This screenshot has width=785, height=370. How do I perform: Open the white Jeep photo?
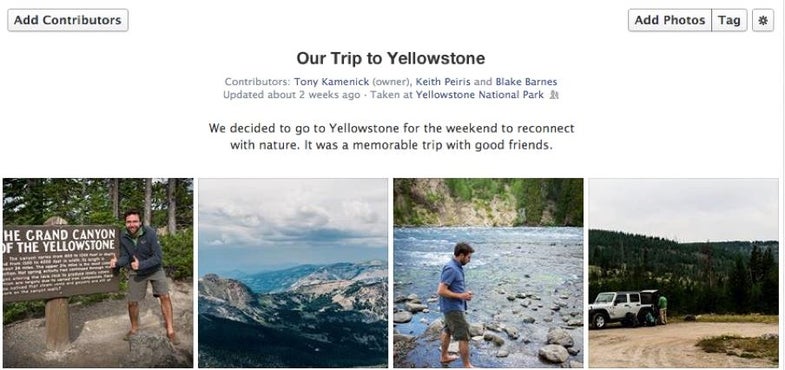683,273
